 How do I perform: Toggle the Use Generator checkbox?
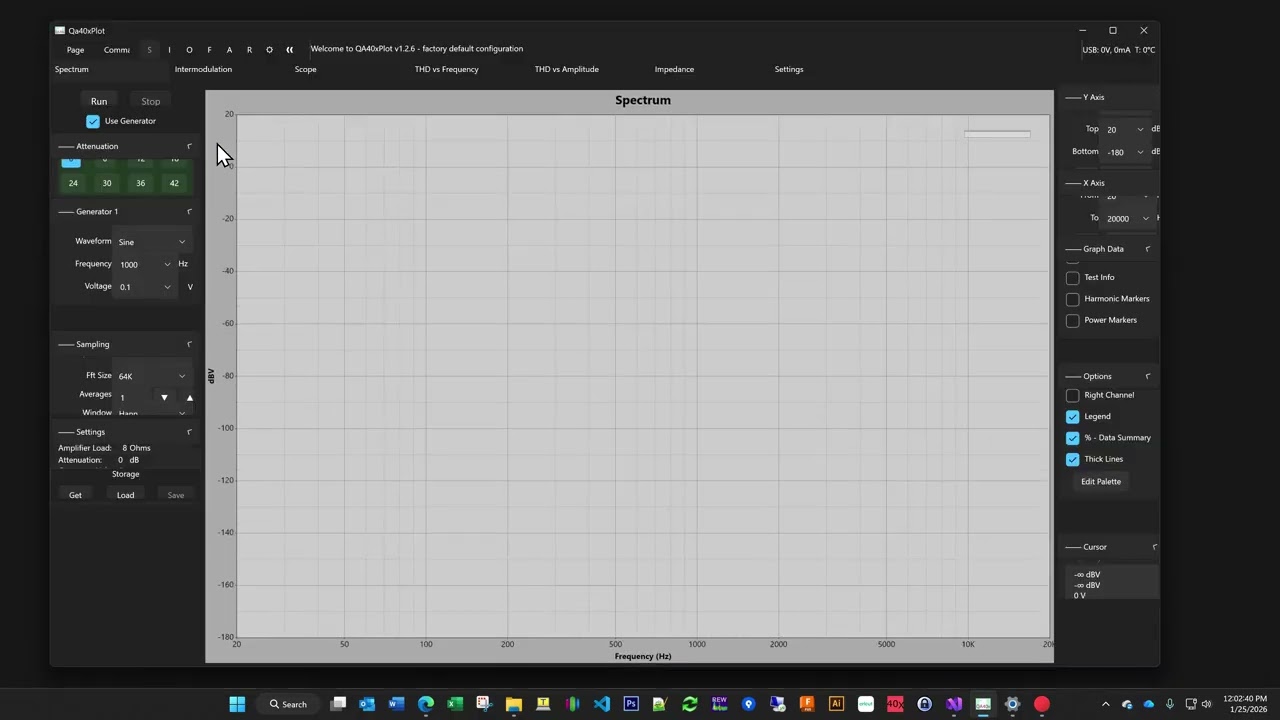[93, 121]
